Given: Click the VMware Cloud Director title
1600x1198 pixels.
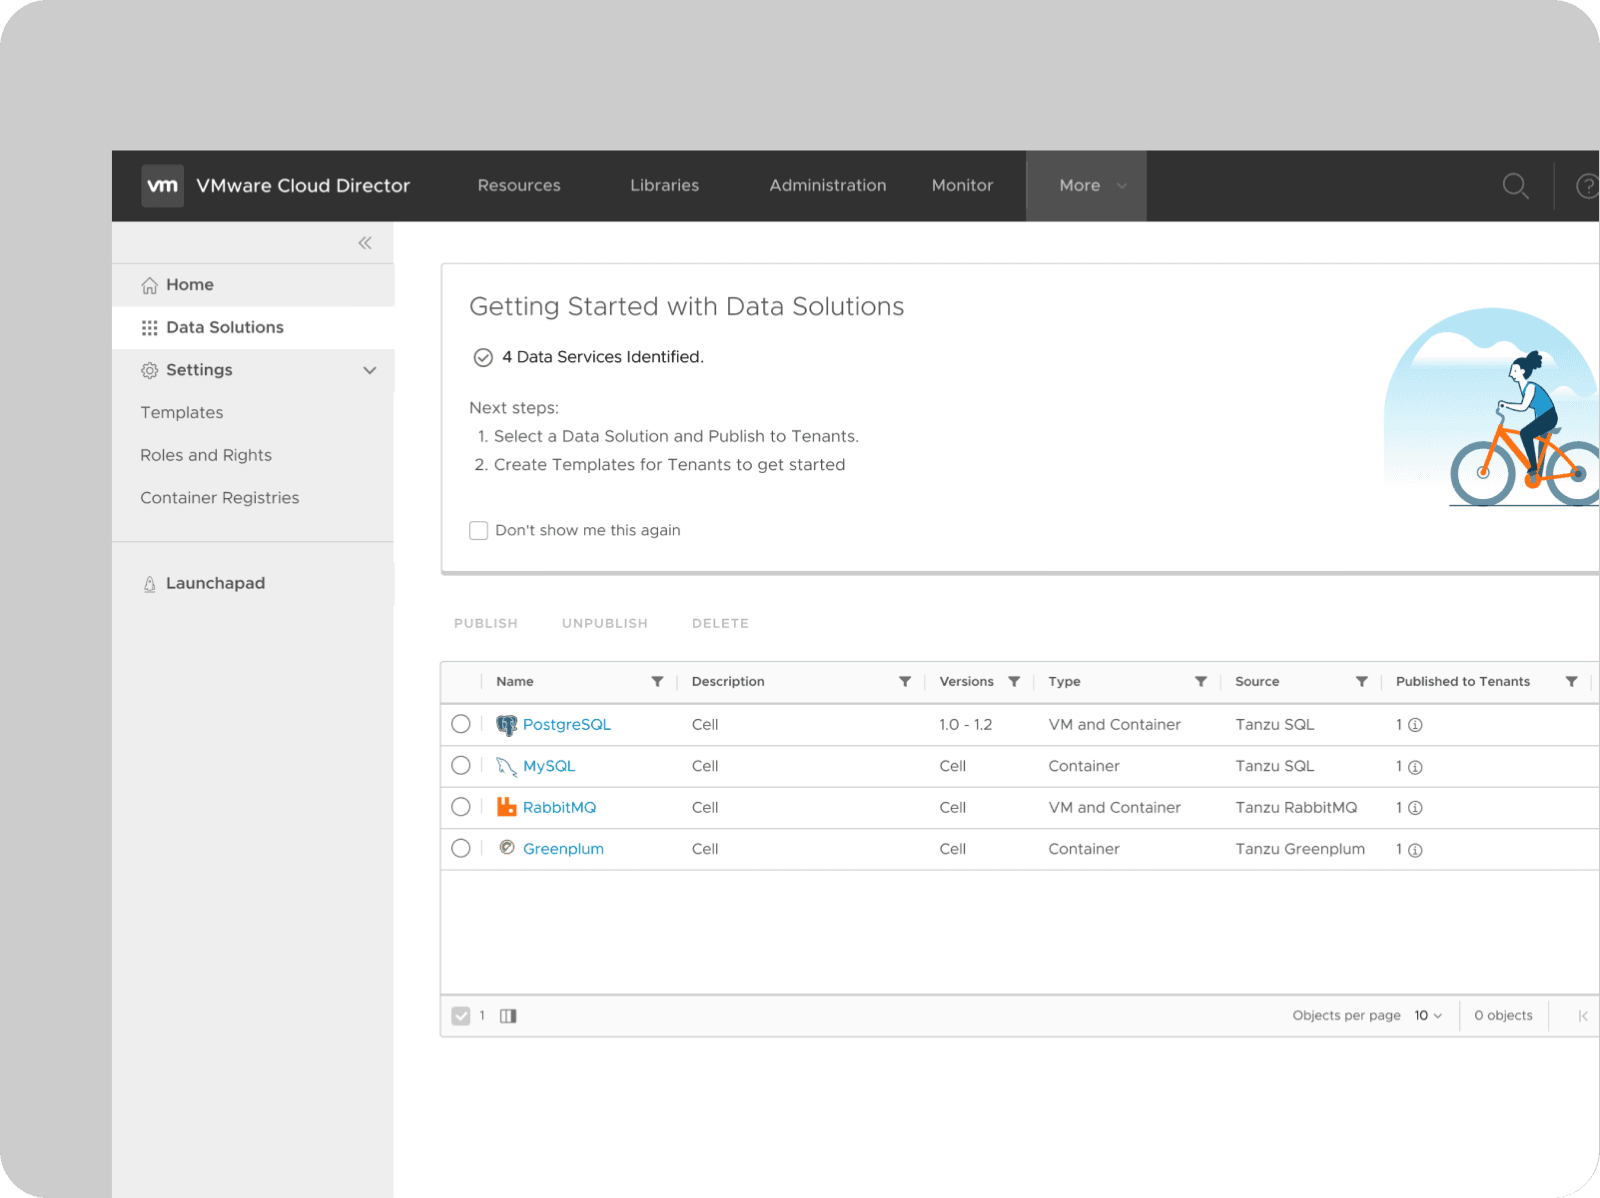Looking at the screenshot, I should (x=303, y=186).
